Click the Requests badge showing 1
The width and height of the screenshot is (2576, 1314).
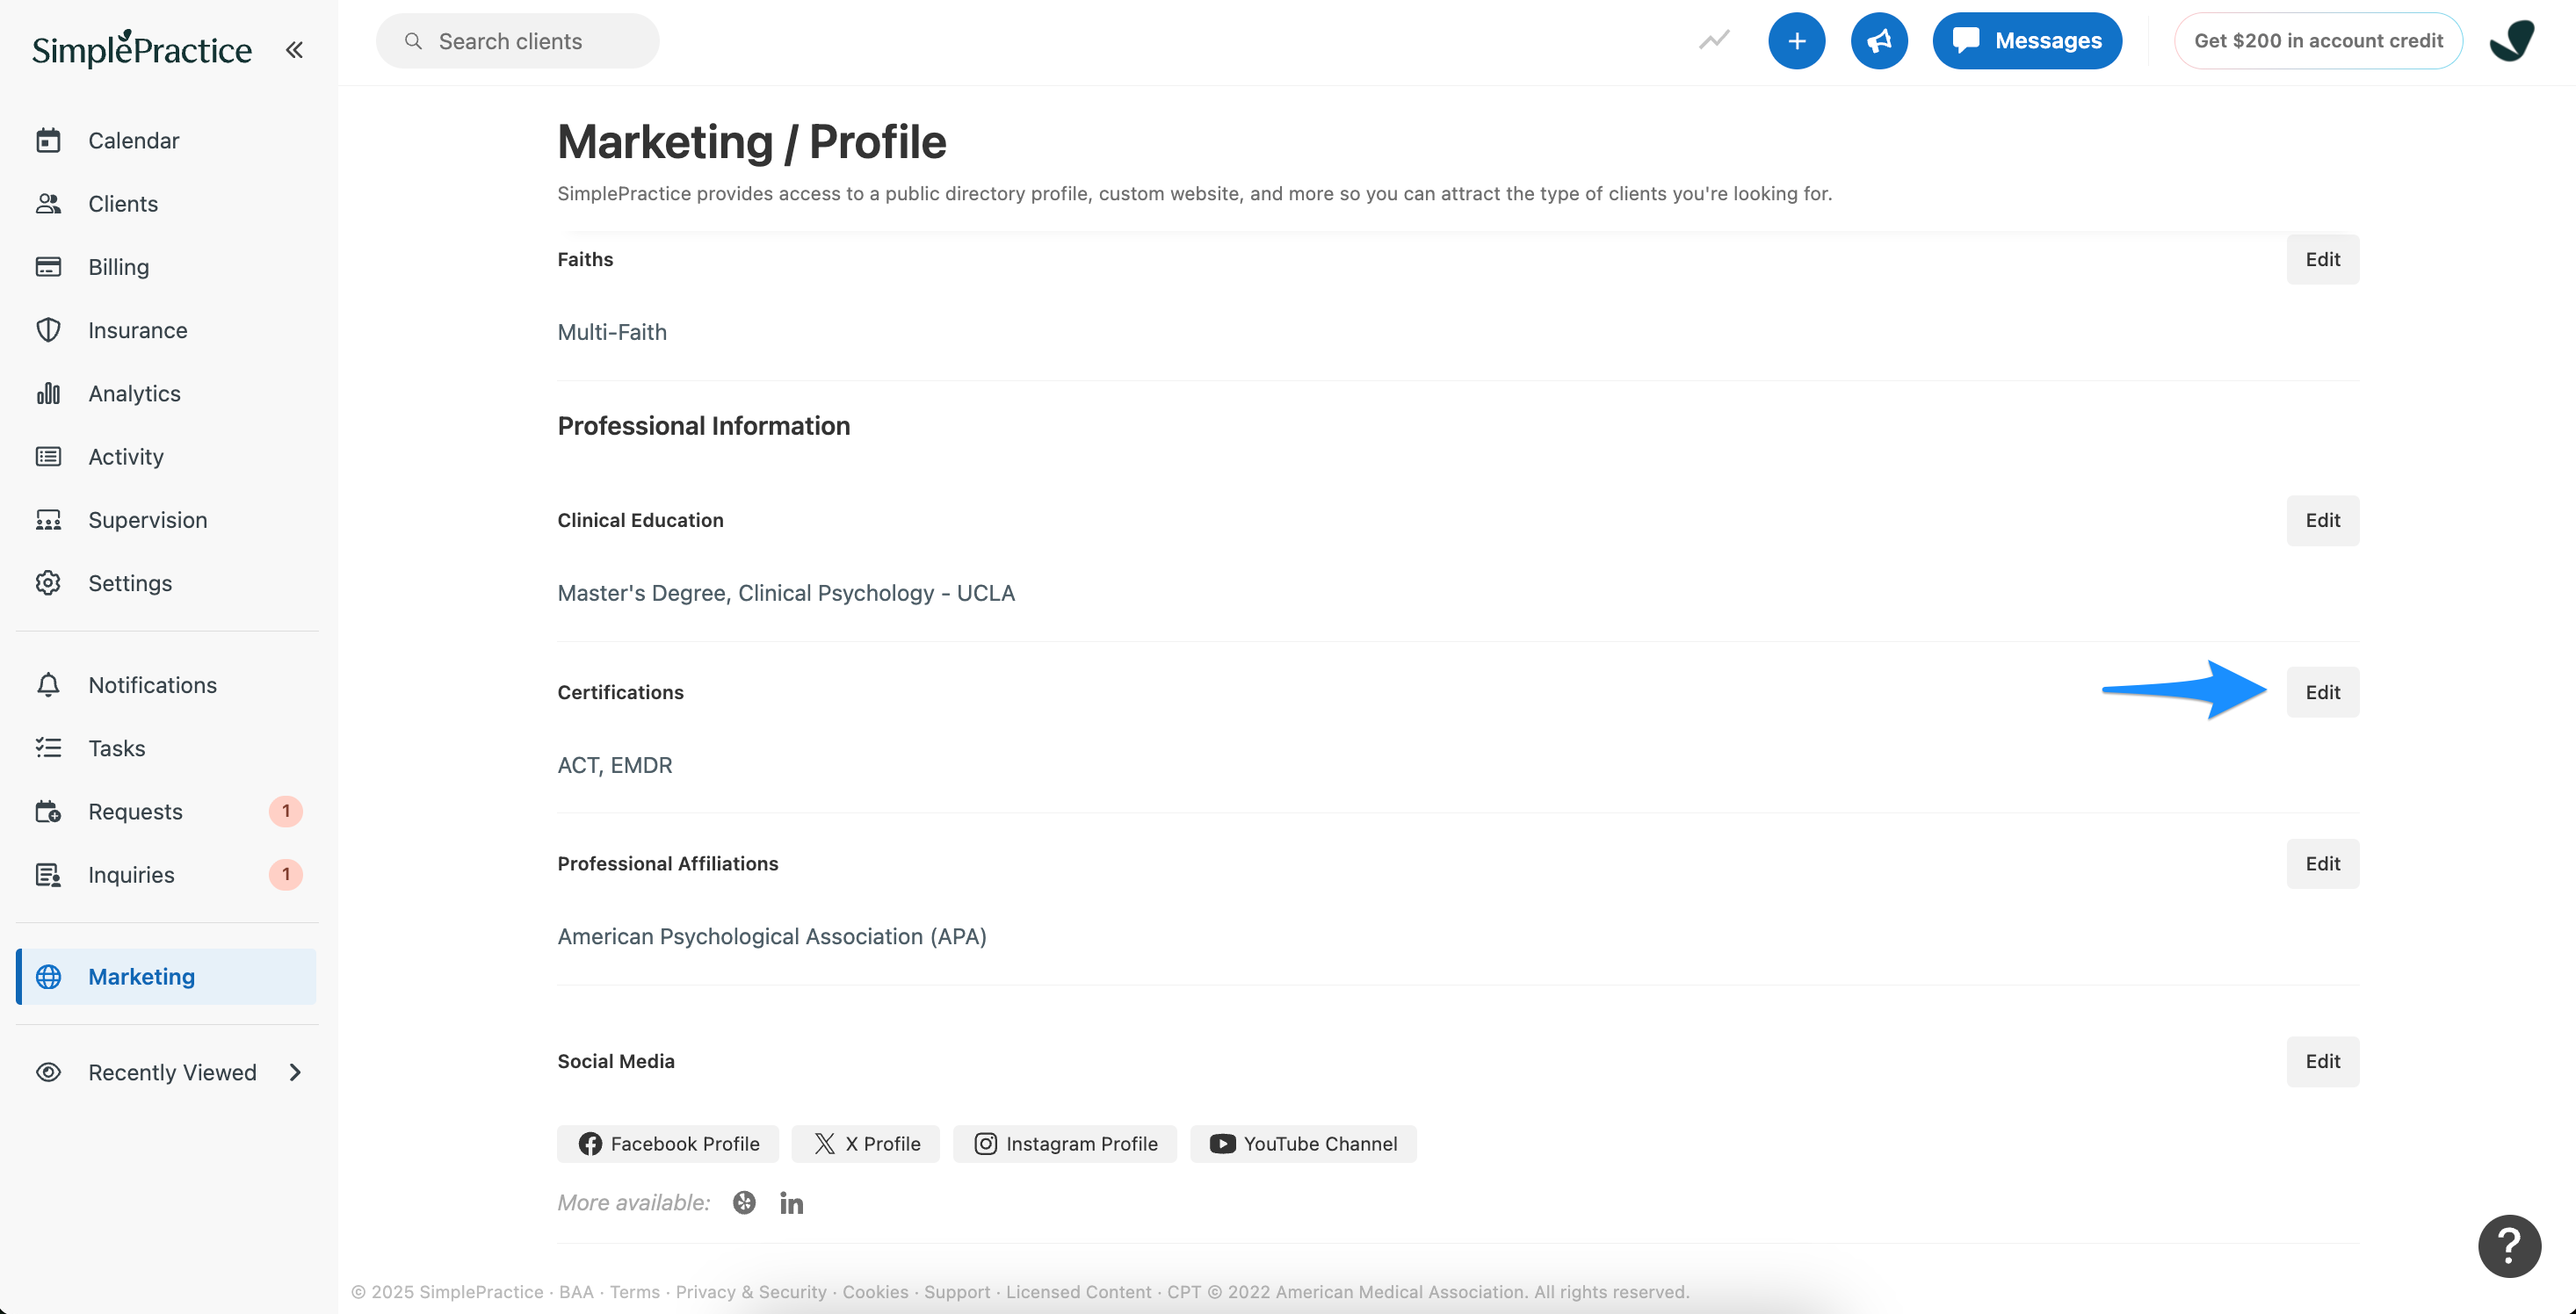tap(286, 811)
